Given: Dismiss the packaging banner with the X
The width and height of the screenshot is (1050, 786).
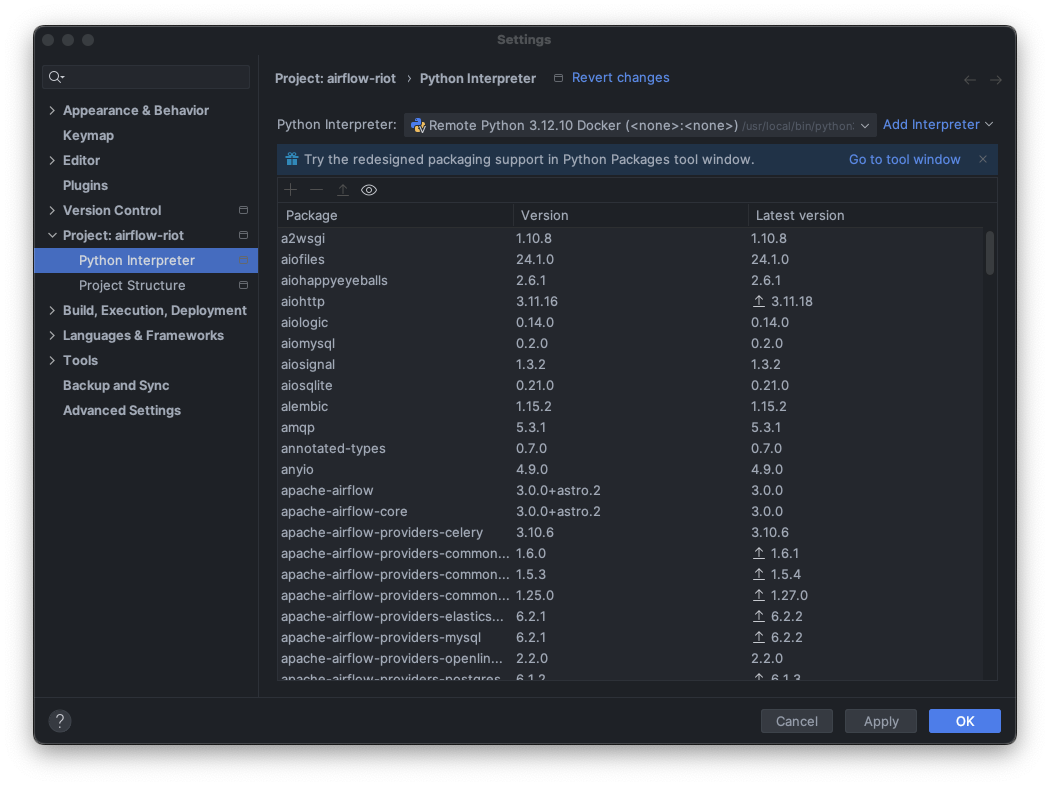Looking at the screenshot, I should [x=982, y=159].
